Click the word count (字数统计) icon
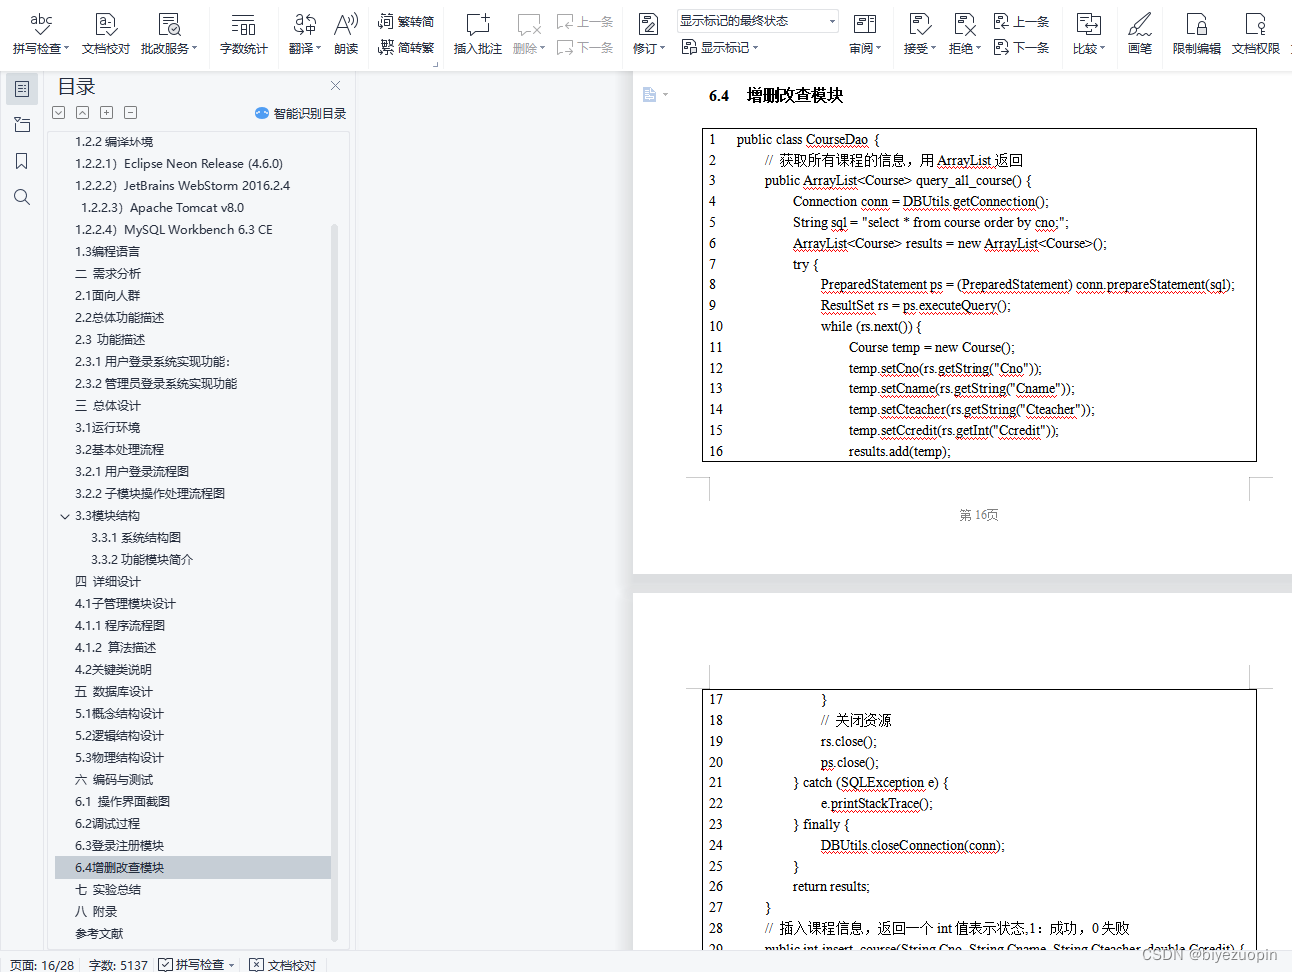The width and height of the screenshot is (1292, 972). [243, 33]
